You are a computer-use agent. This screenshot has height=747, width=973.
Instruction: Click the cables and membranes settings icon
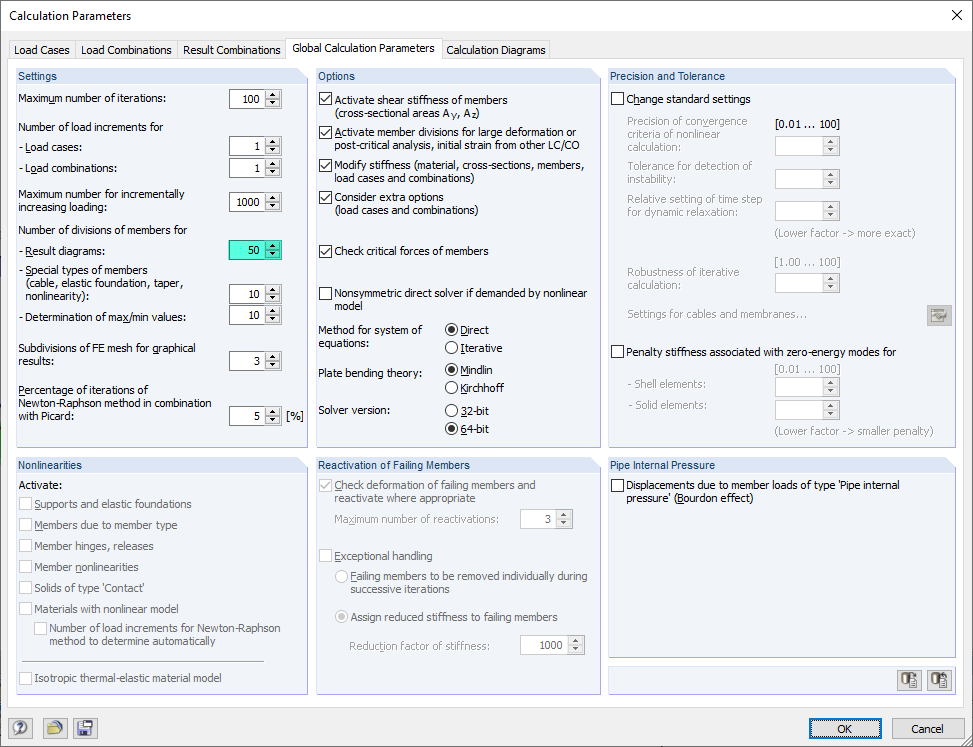click(939, 315)
